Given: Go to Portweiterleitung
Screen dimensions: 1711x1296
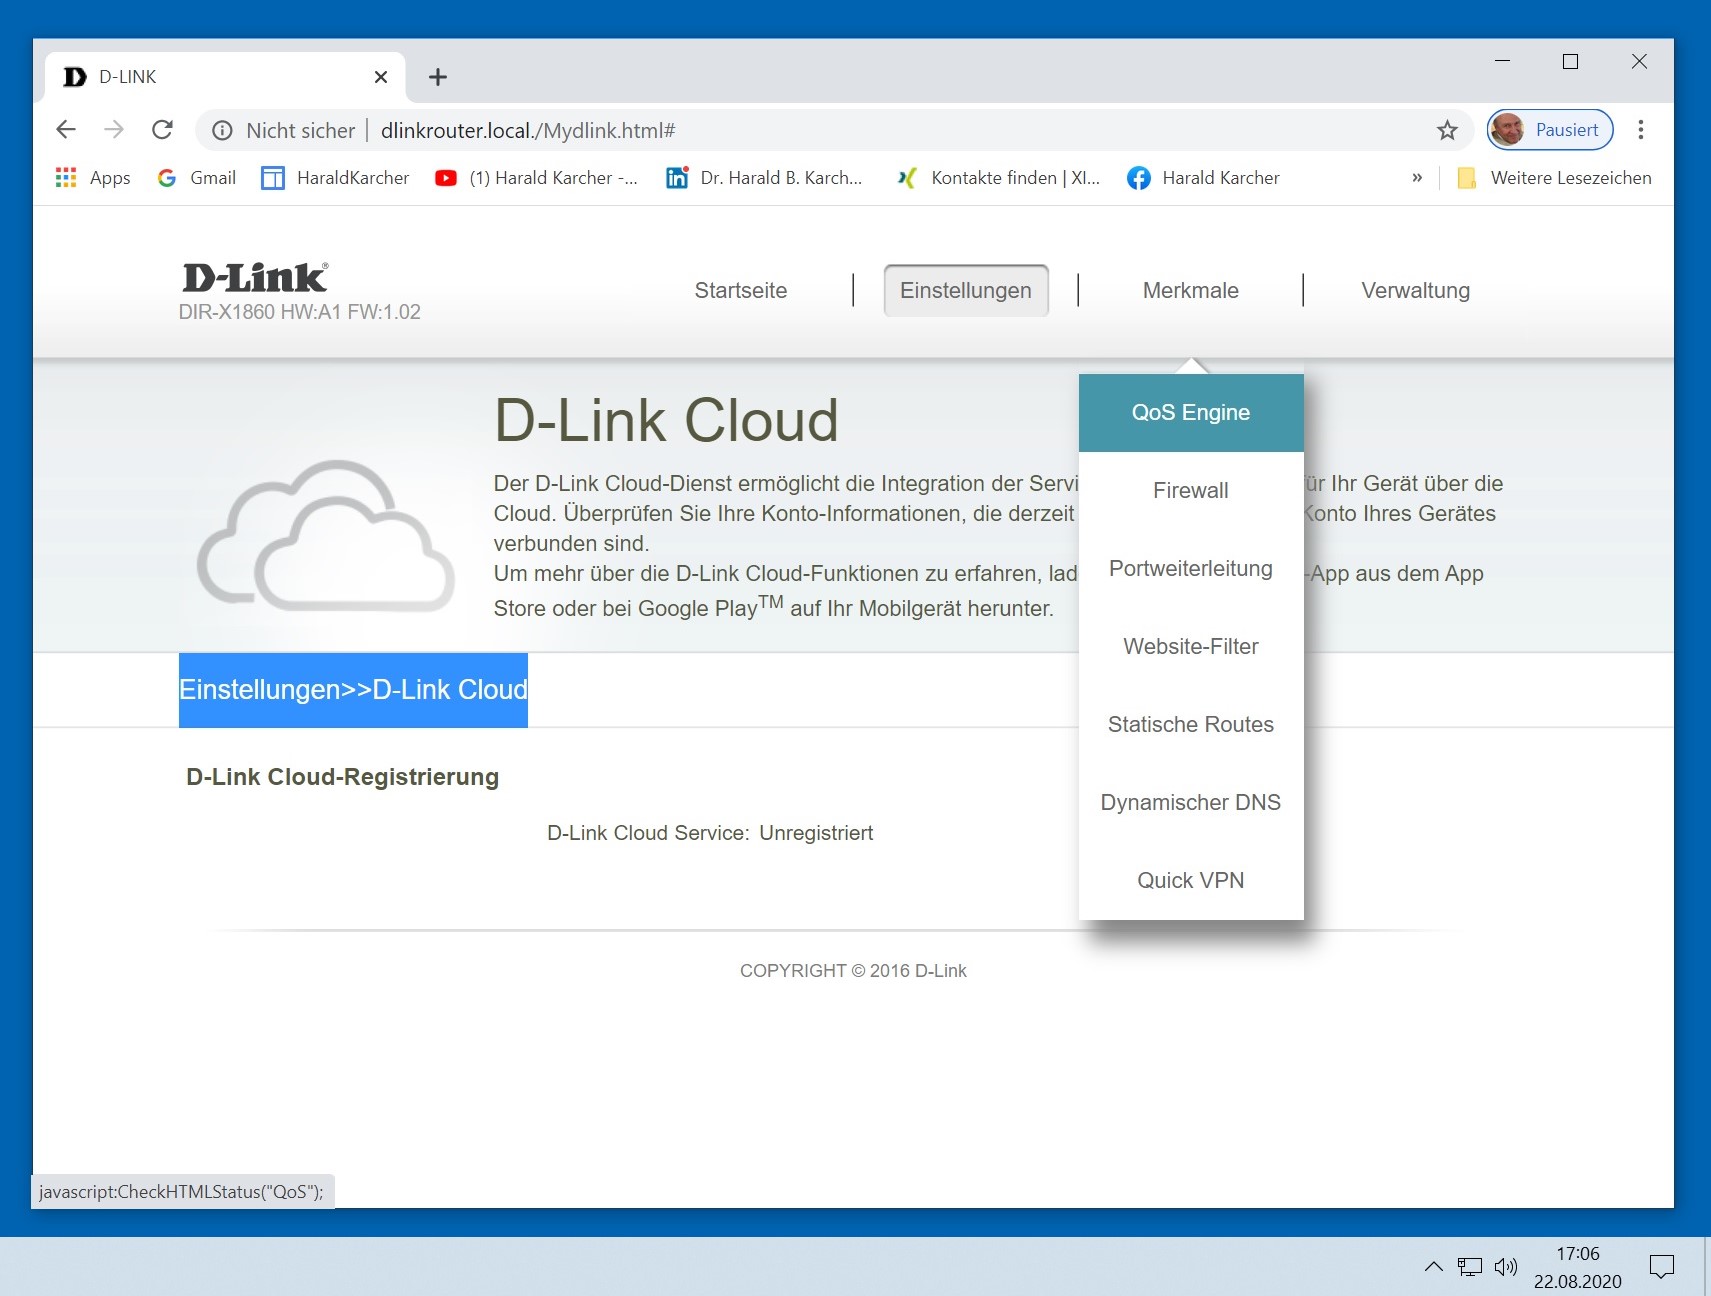Looking at the screenshot, I should pyautogui.click(x=1190, y=569).
